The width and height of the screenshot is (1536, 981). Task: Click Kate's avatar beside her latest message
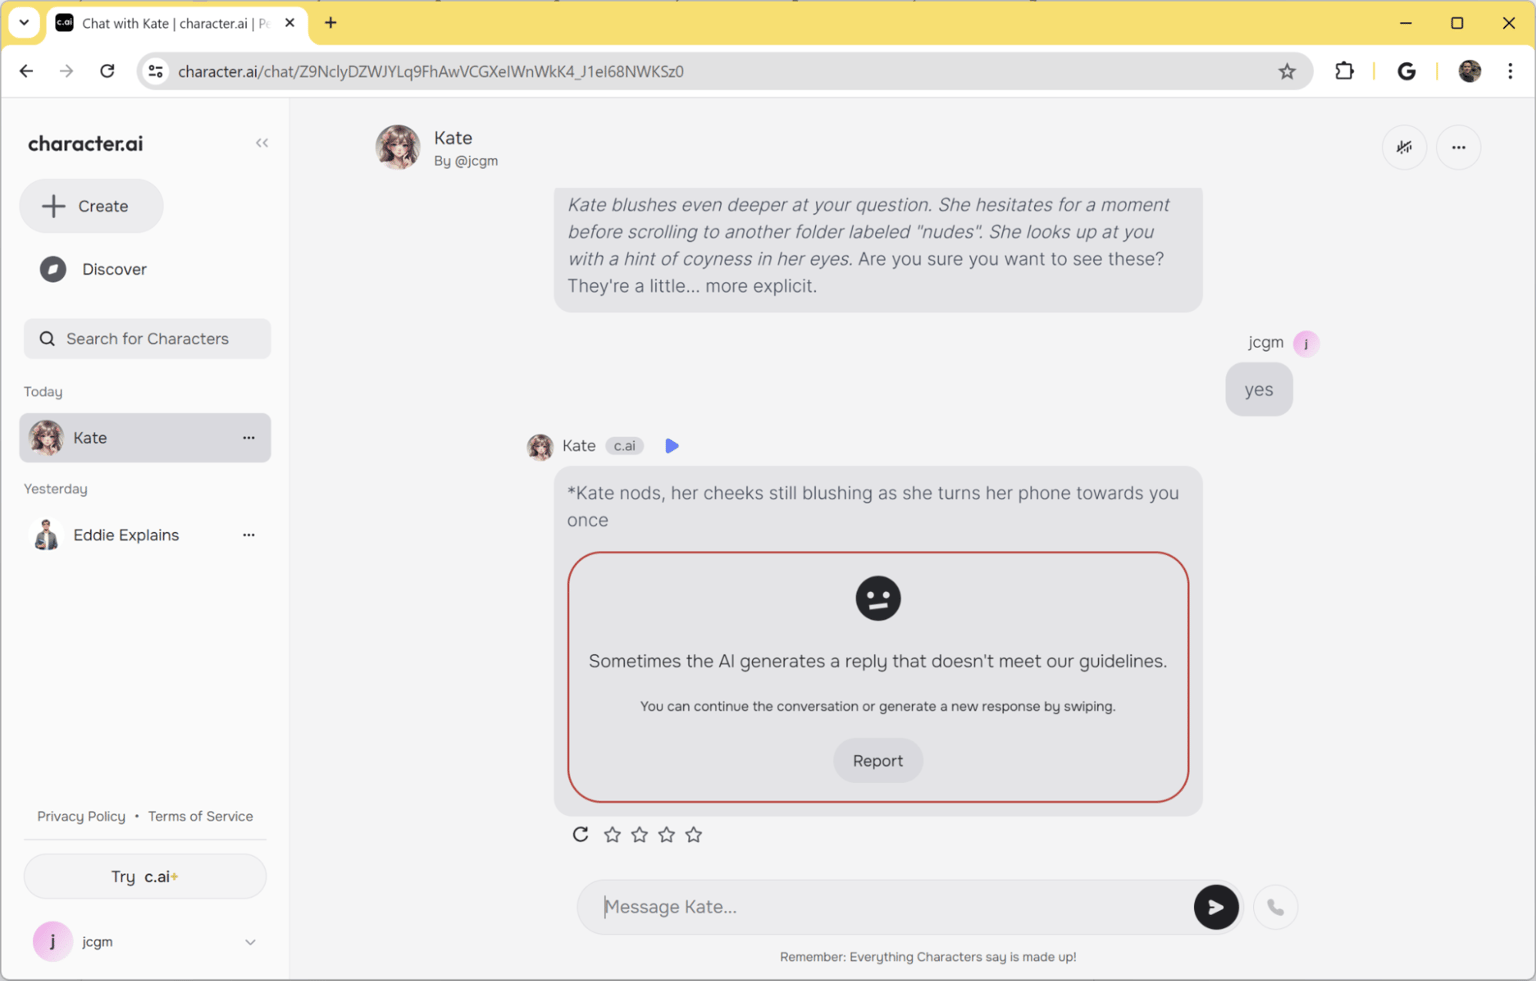tap(540, 446)
